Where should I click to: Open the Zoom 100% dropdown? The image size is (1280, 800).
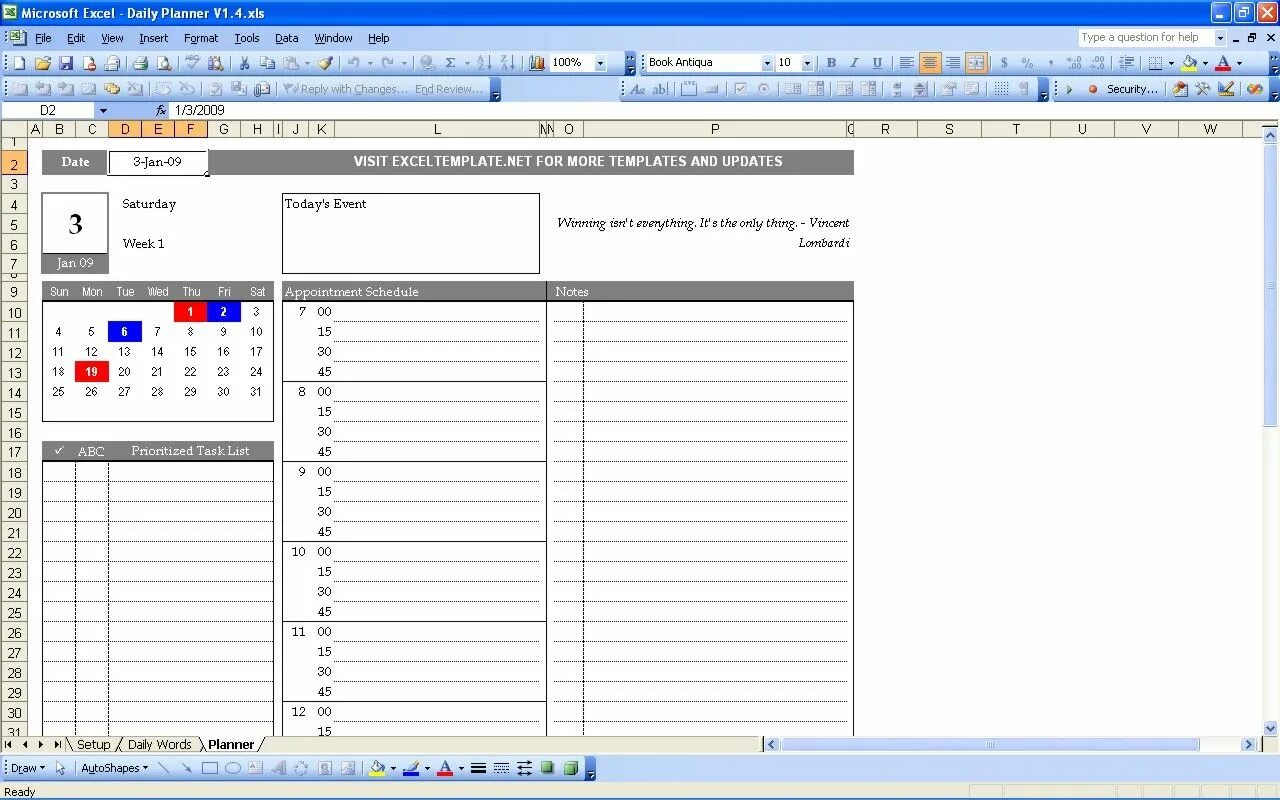[601, 63]
